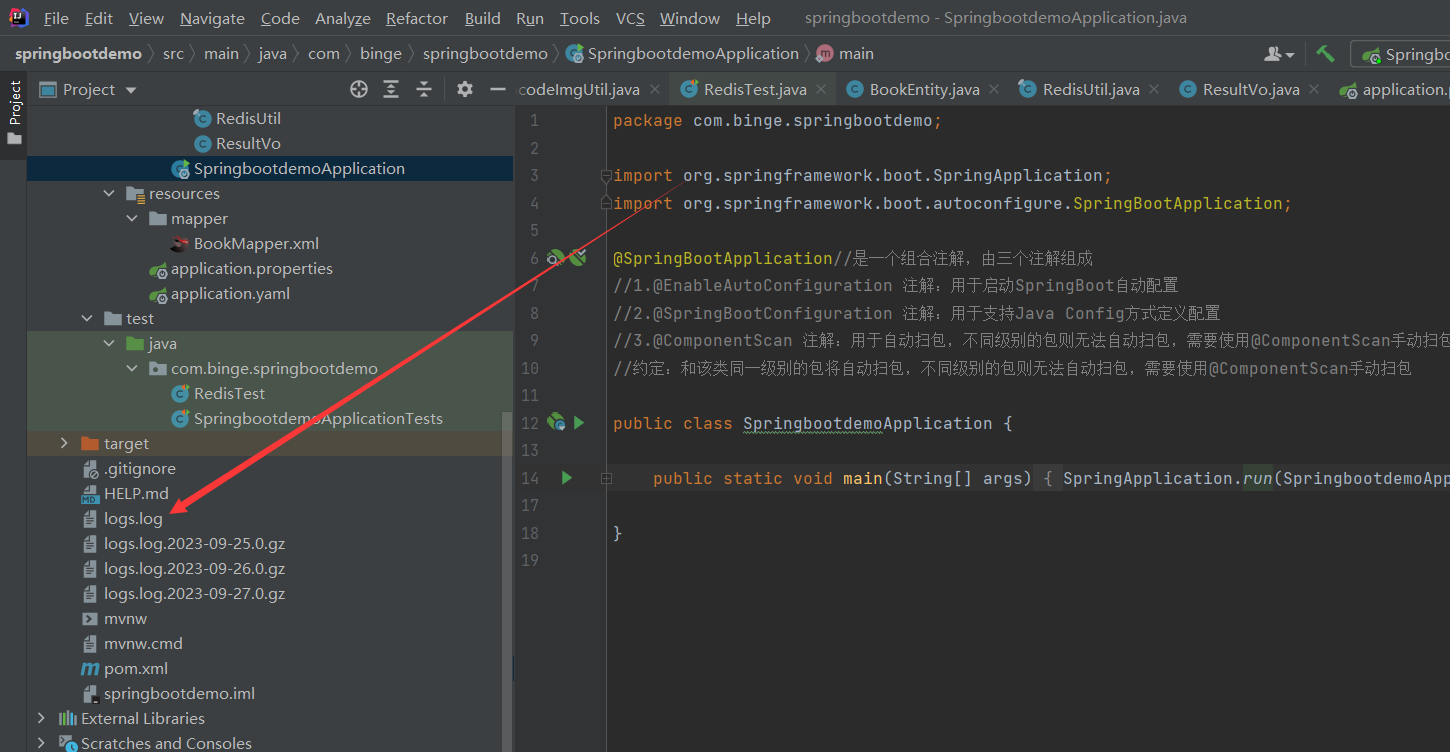Click the first Spring gutter icon beside @SpringBootApplication

pyautogui.click(x=555, y=258)
